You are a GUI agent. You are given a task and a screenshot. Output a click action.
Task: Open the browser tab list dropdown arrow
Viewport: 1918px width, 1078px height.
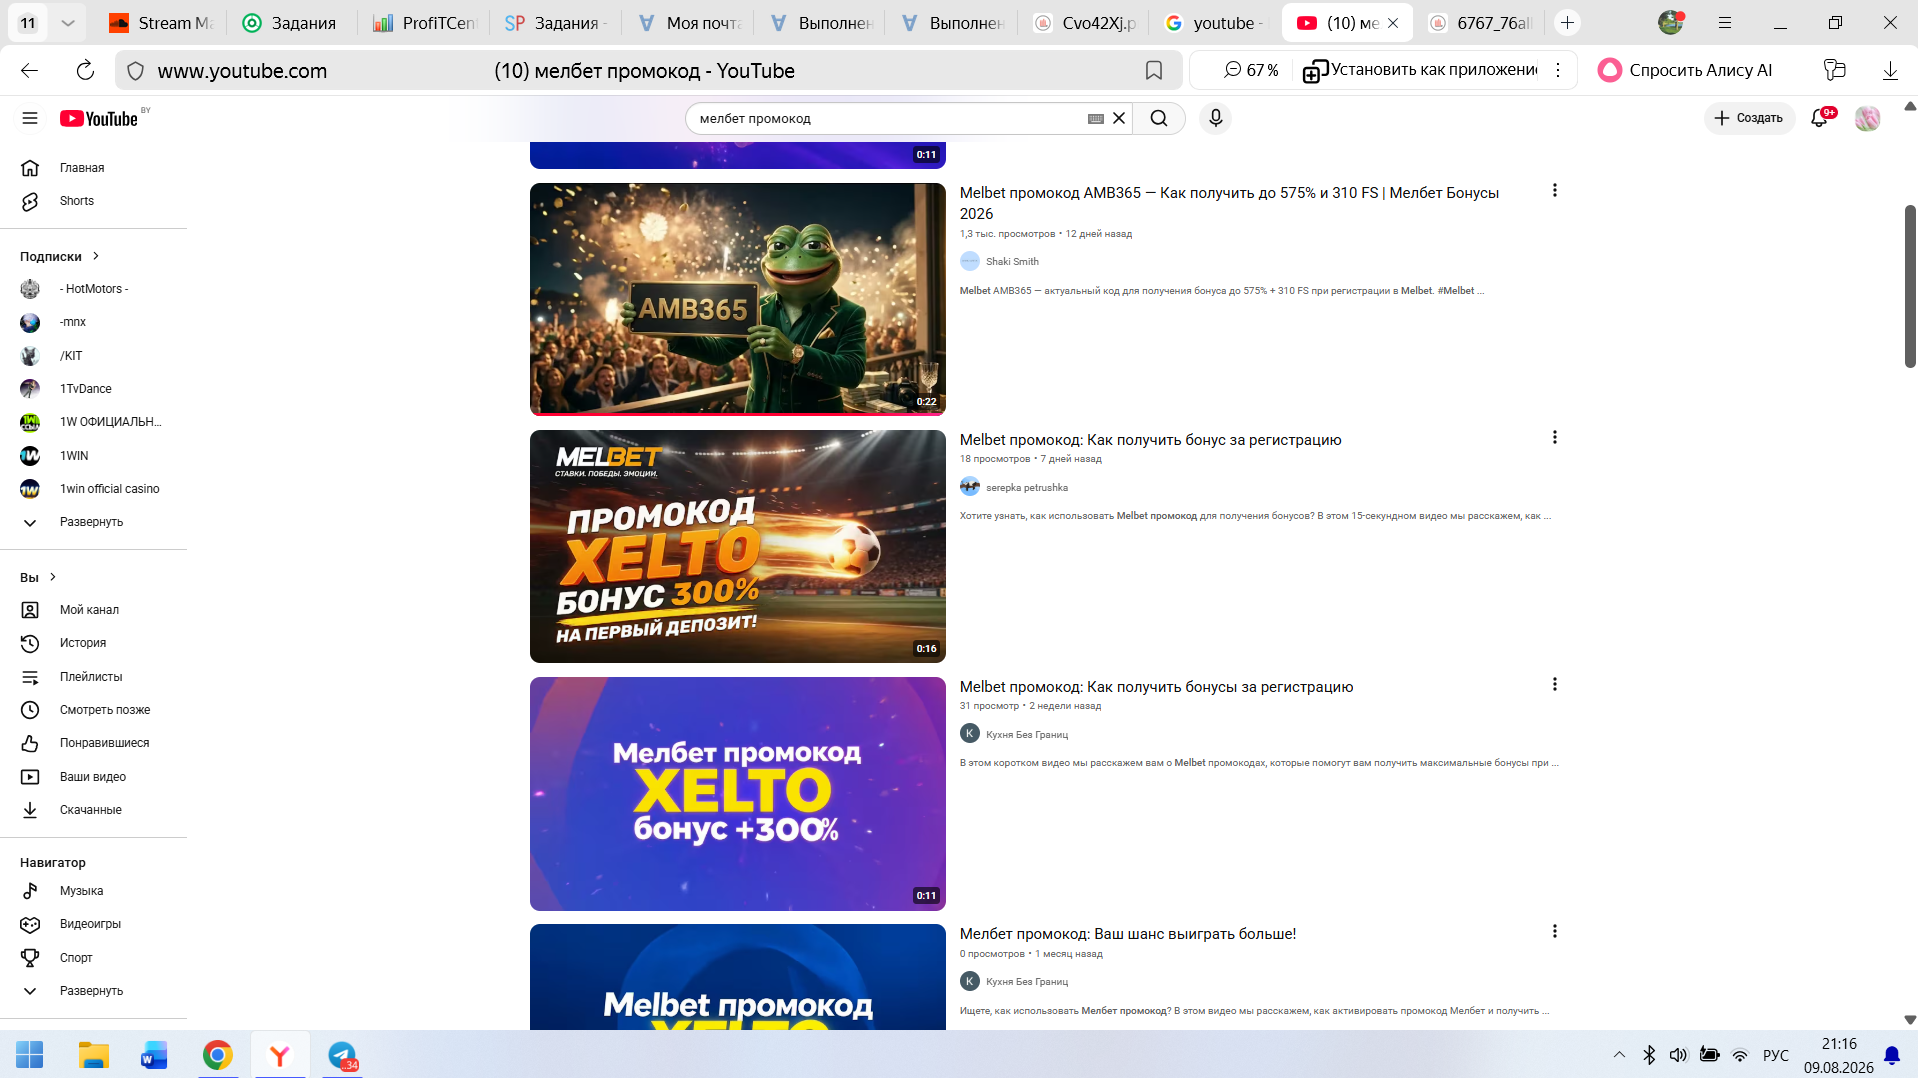(67, 23)
